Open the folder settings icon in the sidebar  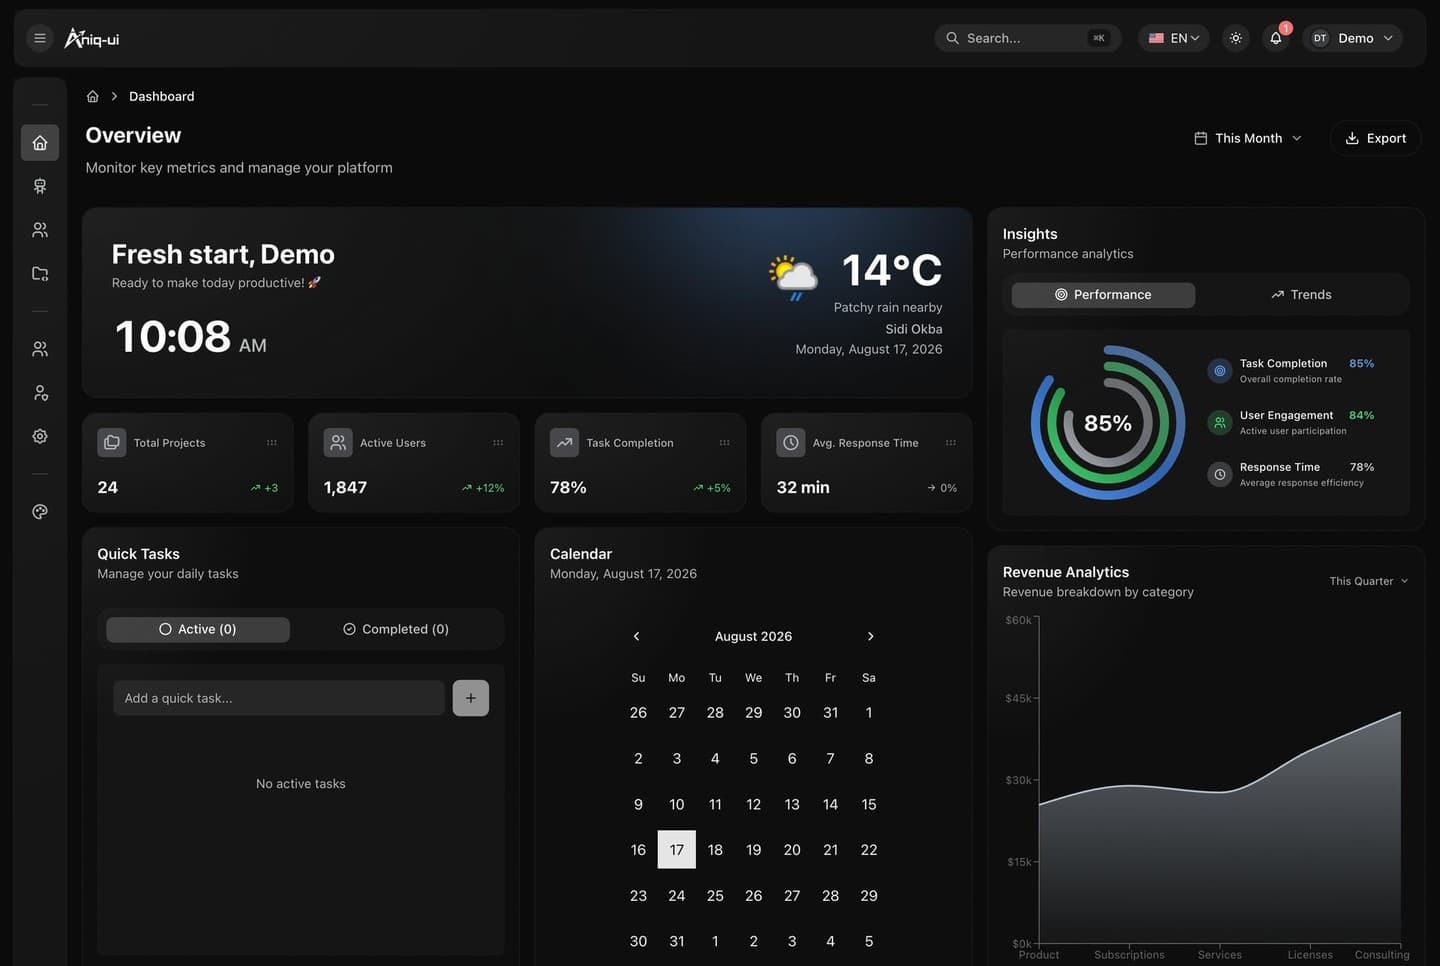(x=40, y=274)
